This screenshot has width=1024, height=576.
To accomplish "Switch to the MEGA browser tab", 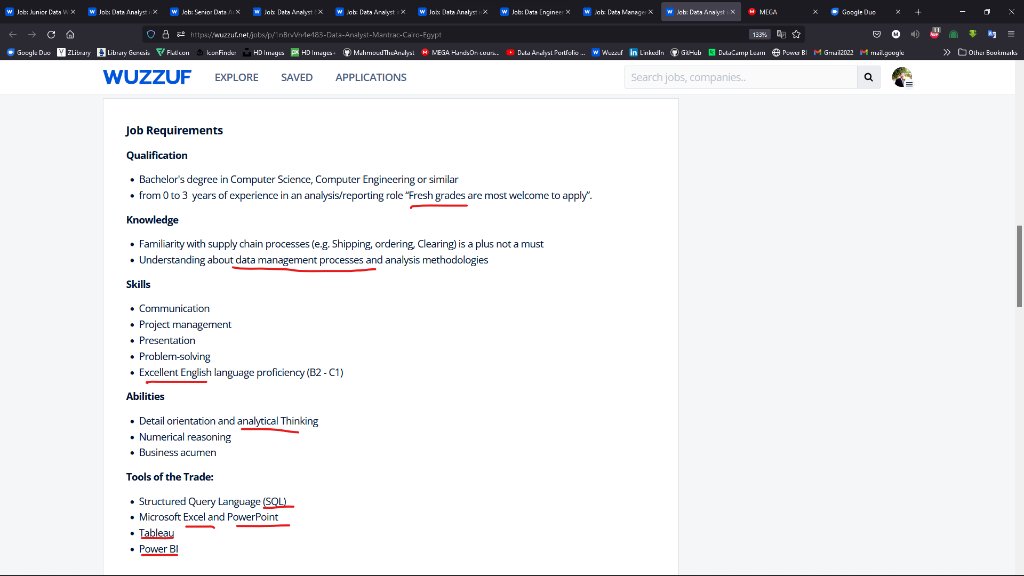I will click(782, 12).
